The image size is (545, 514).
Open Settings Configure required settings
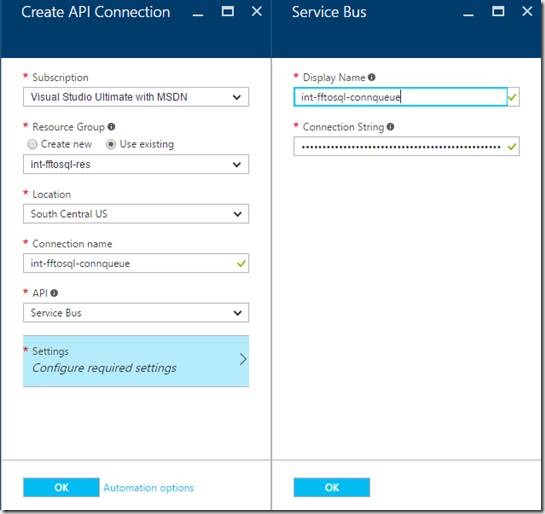click(136, 361)
